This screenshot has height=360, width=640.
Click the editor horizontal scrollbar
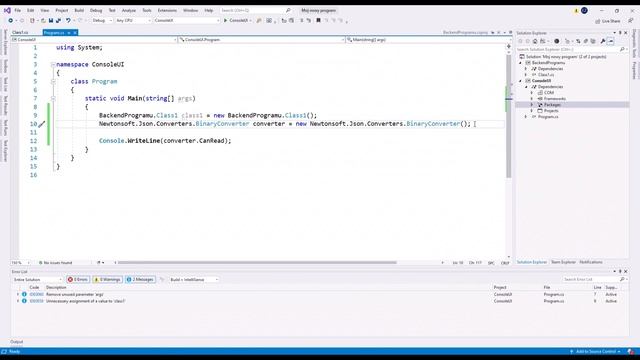pyautogui.click(x=257, y=263)
